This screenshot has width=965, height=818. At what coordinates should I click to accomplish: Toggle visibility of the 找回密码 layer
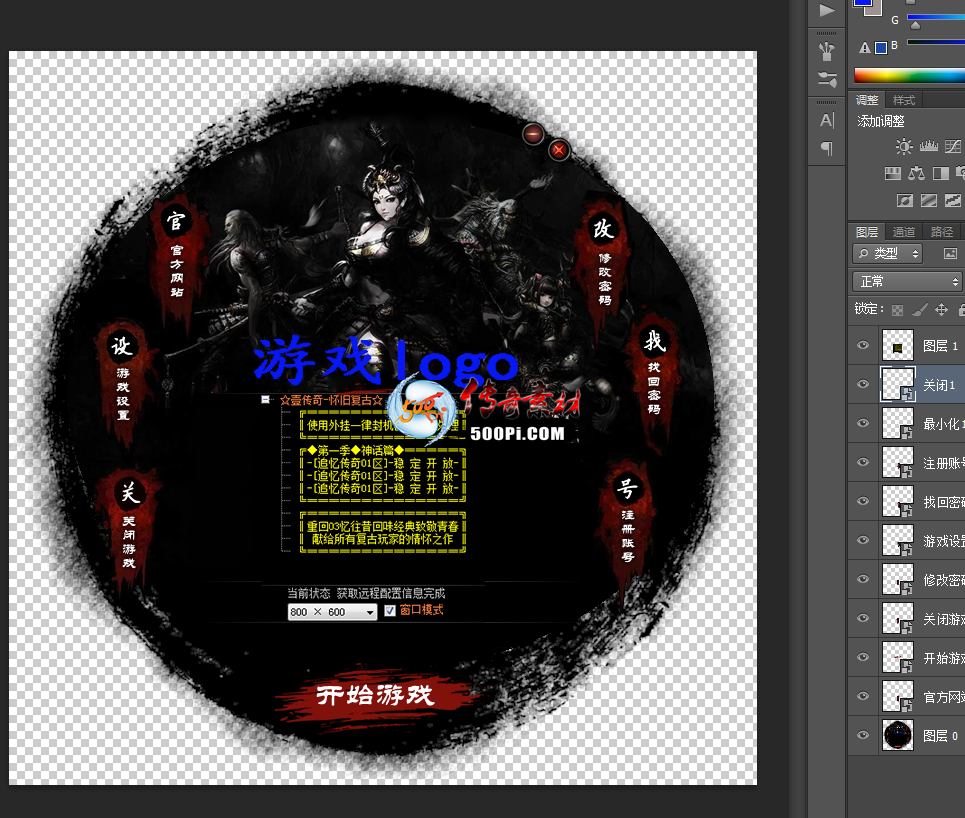click(x=863, y=501)
